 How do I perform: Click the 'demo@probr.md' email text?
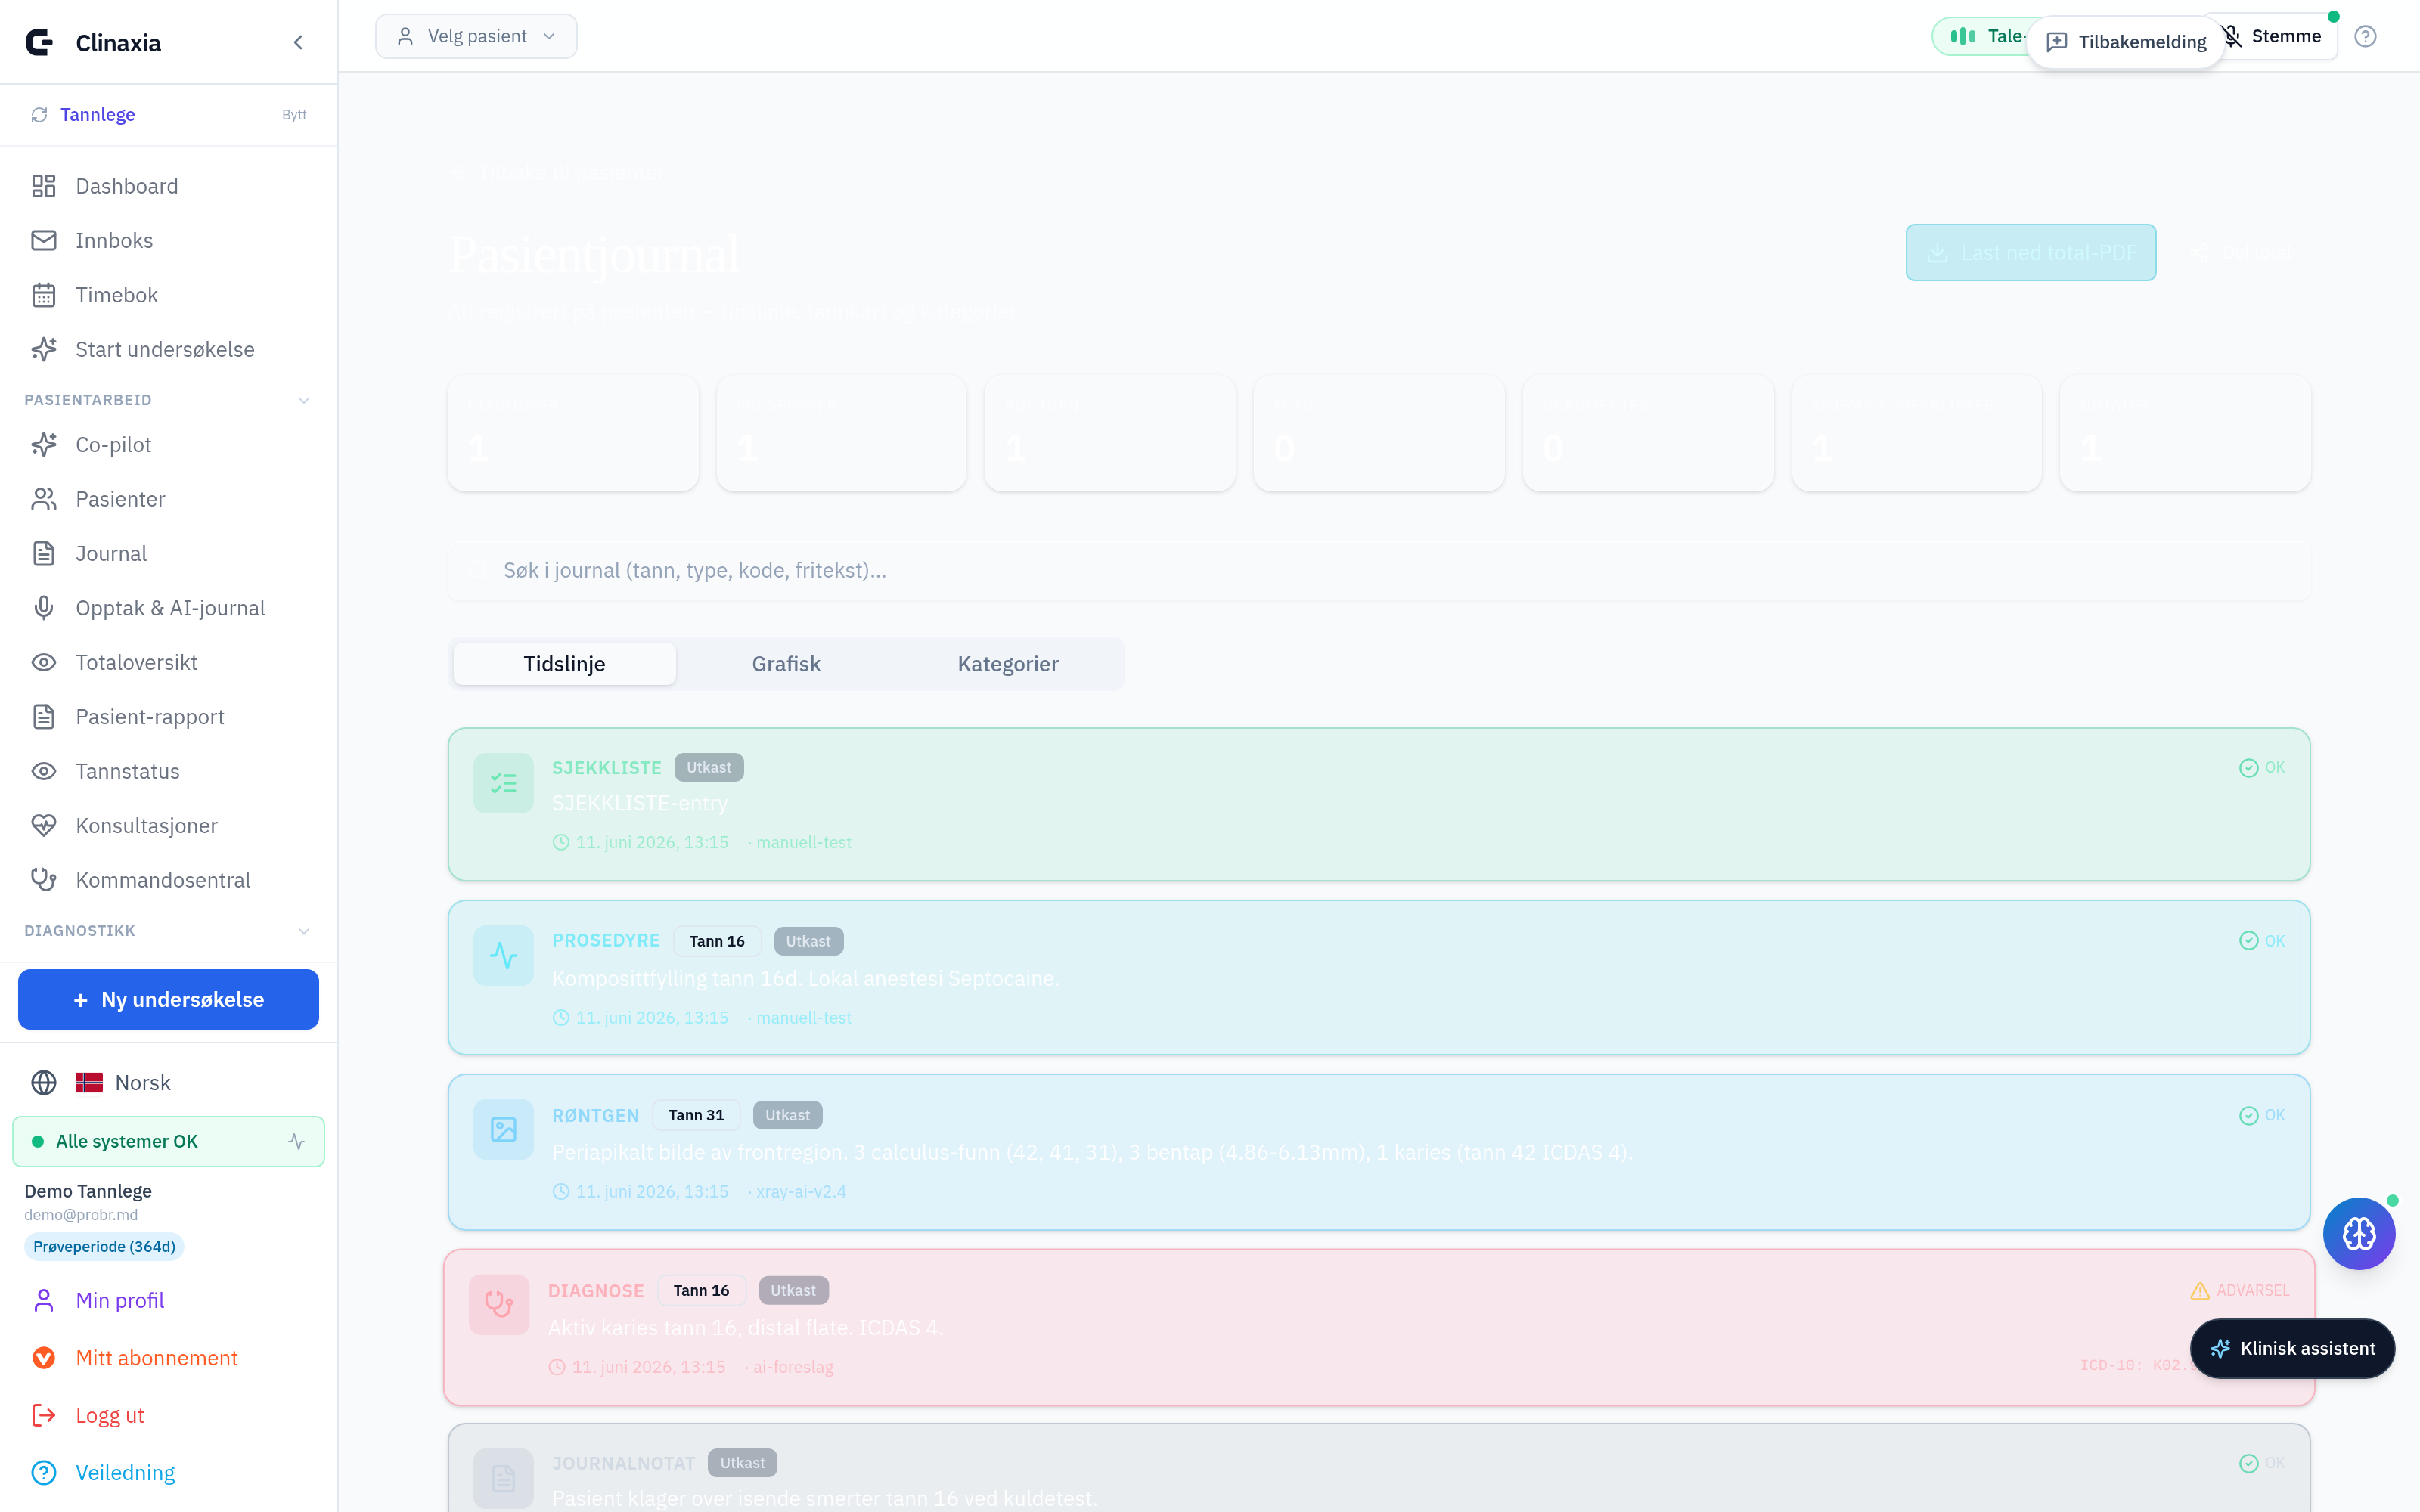(81, 1215)
